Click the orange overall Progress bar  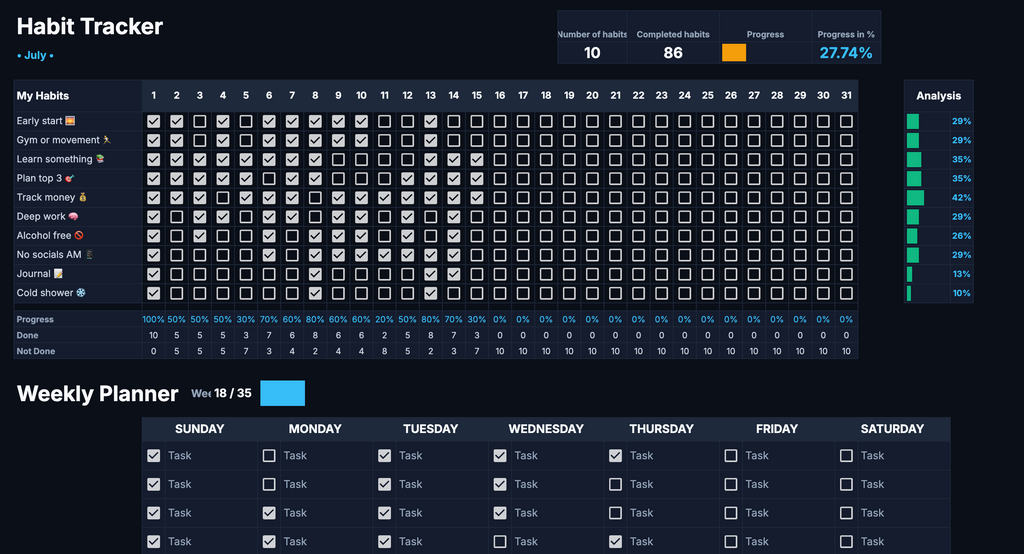tap(734, 53)
